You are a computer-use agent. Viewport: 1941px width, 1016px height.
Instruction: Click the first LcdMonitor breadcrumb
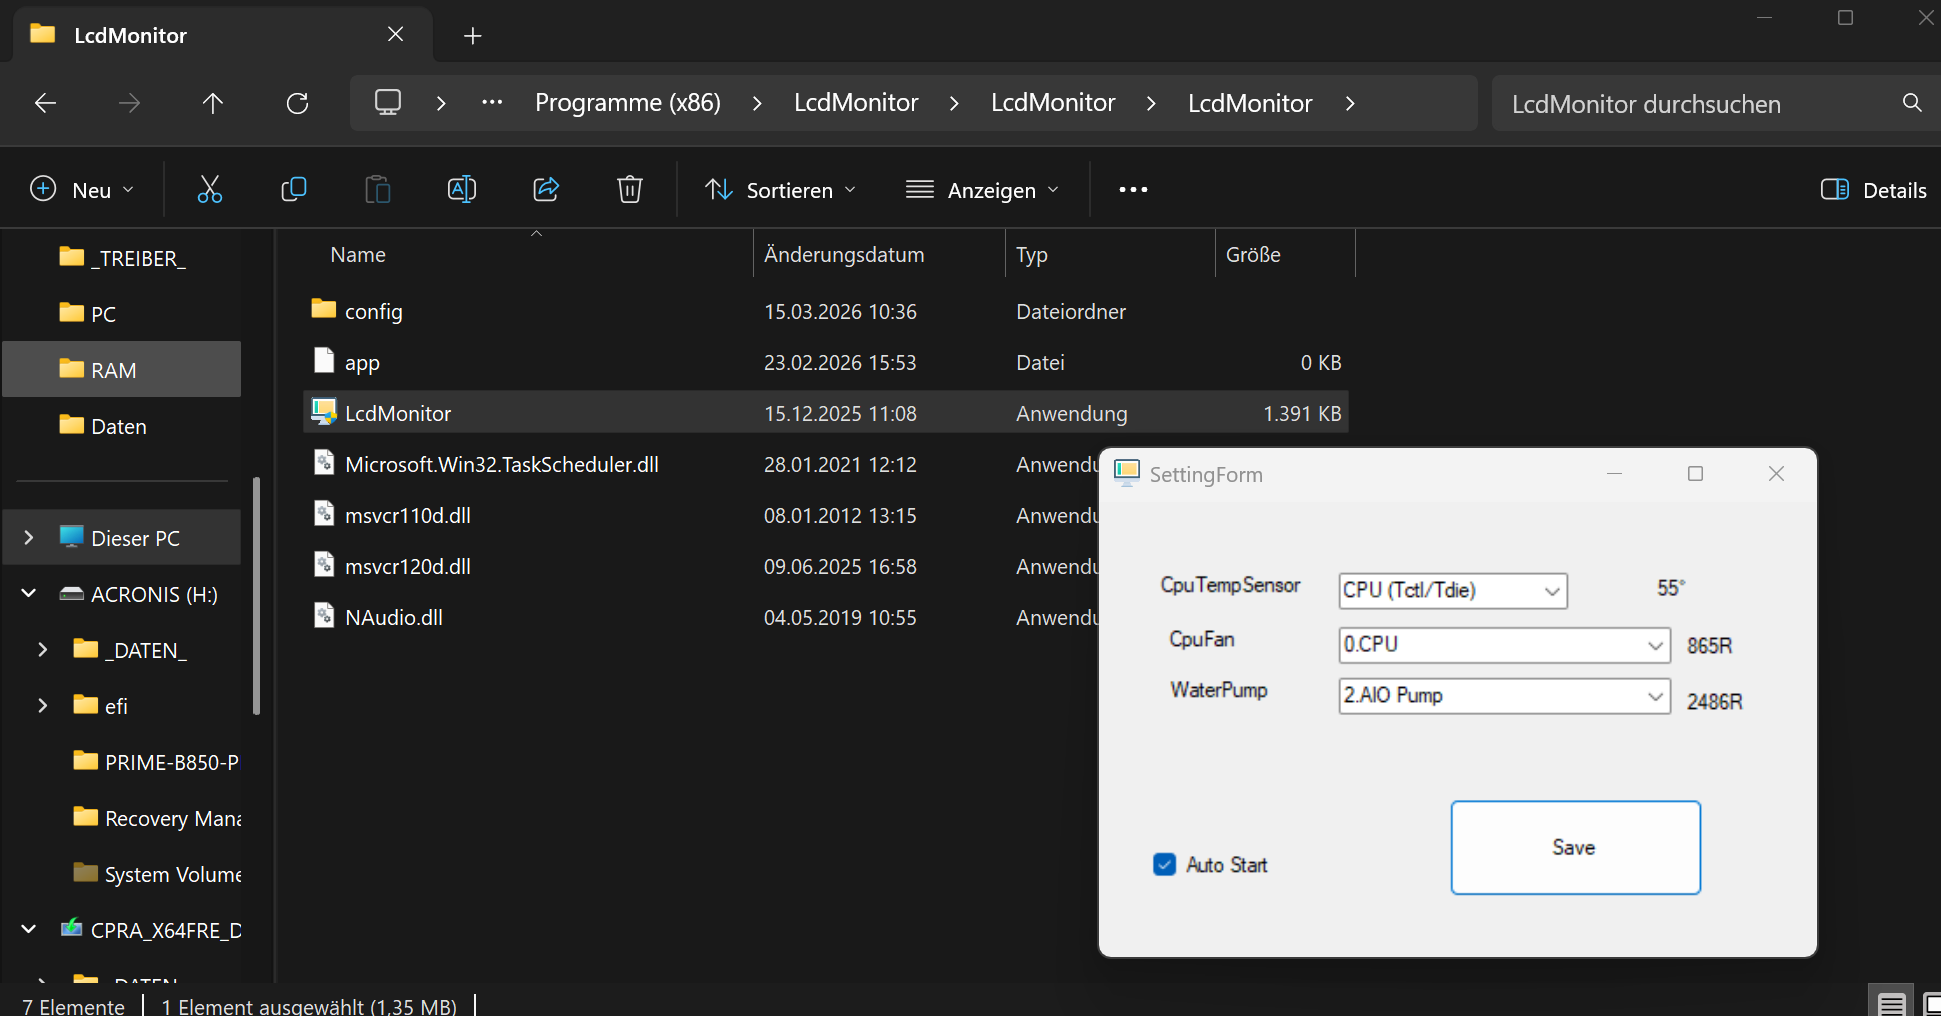tap(856, 103)
